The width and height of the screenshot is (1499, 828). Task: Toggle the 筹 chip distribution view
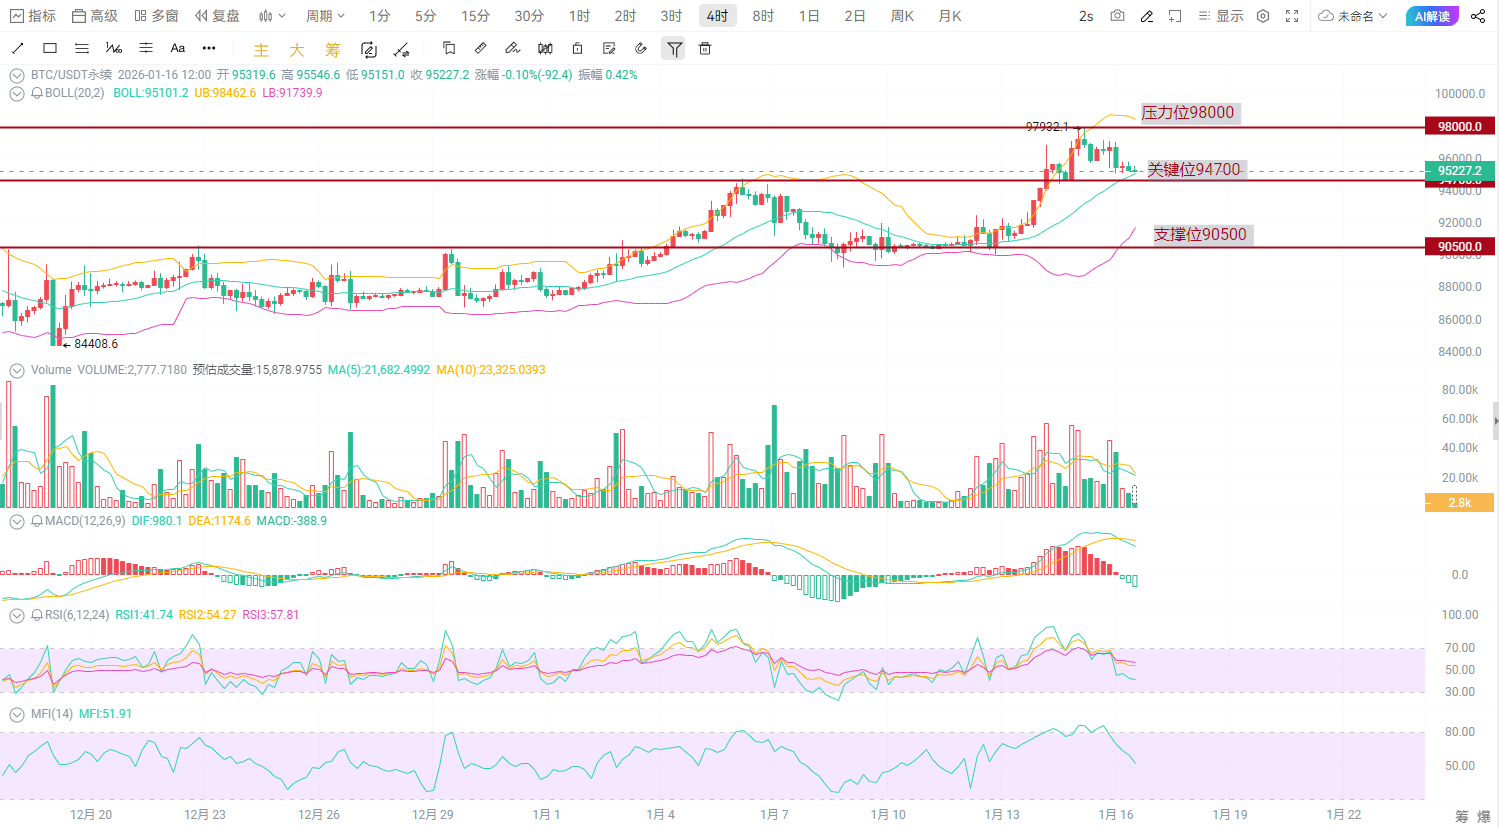332,48
